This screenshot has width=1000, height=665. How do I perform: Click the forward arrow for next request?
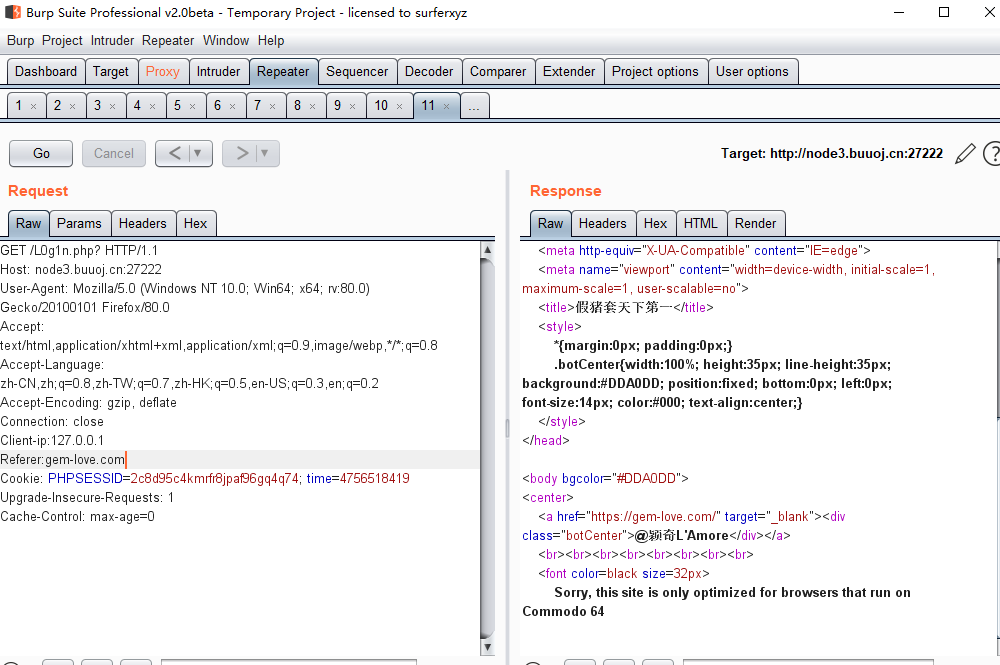pyautogui.click(x=241, y=153)
